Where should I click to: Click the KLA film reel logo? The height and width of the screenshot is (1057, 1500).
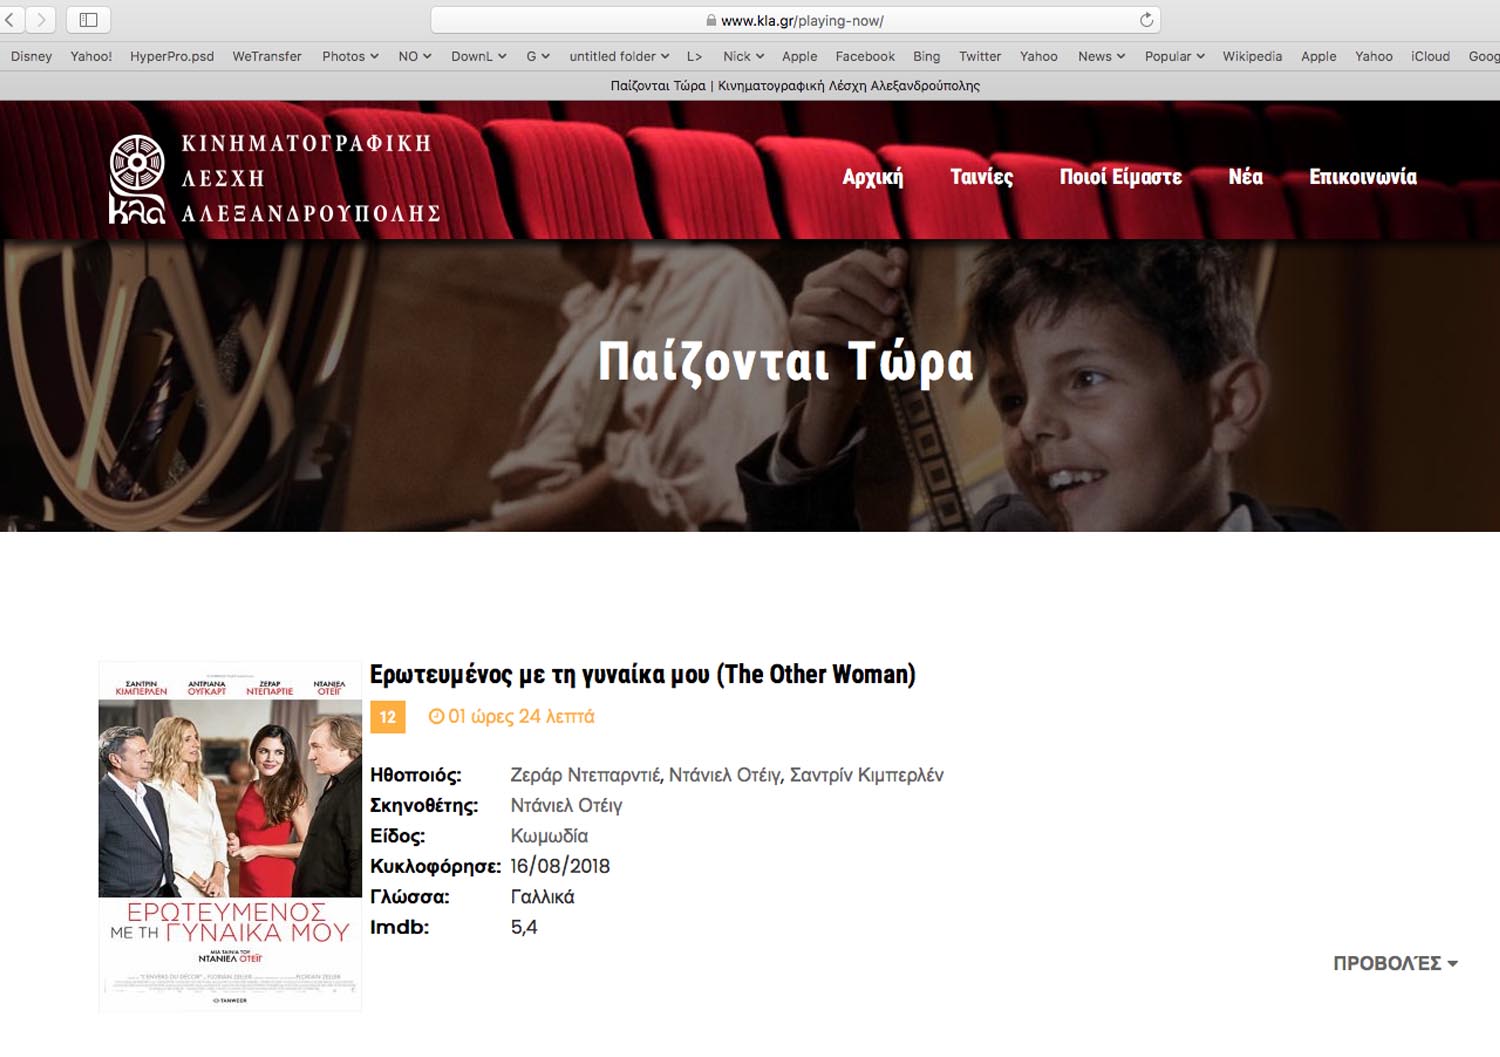(x=137, y=178)
